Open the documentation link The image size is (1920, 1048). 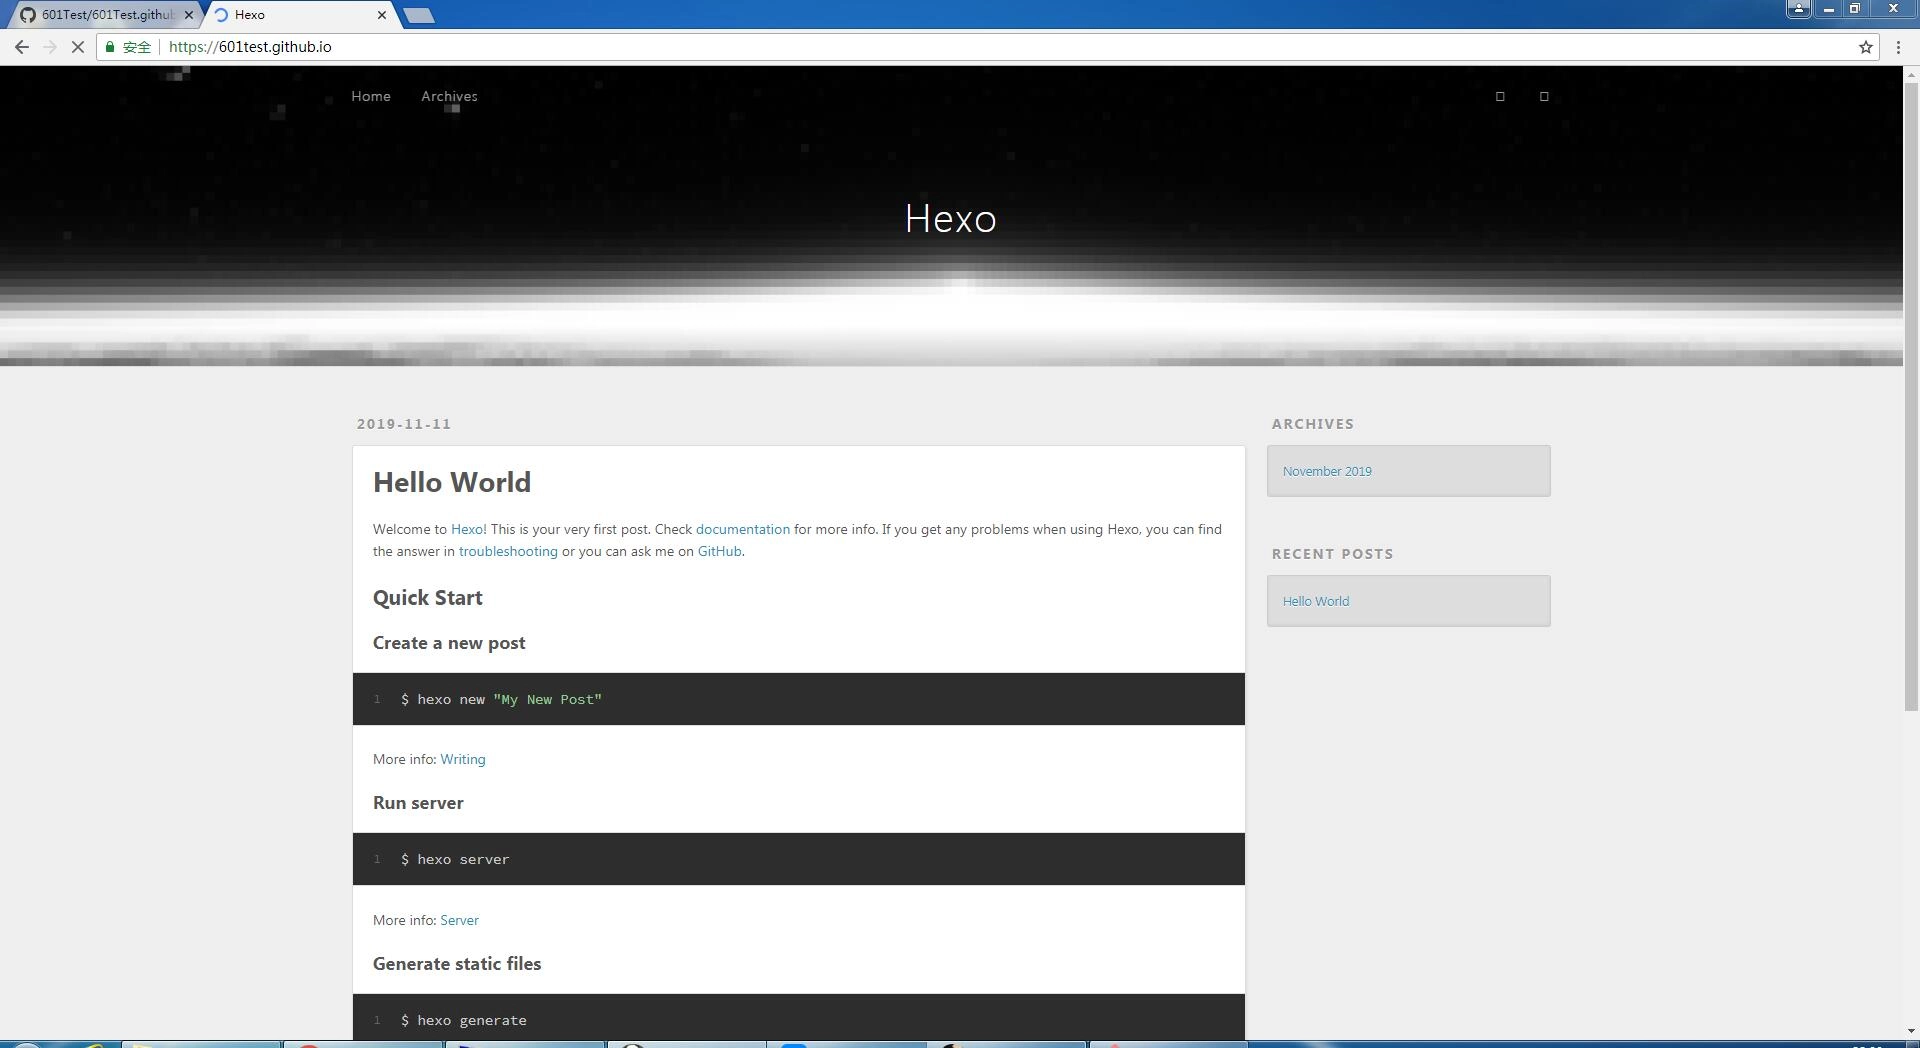[x=743, y=529]
